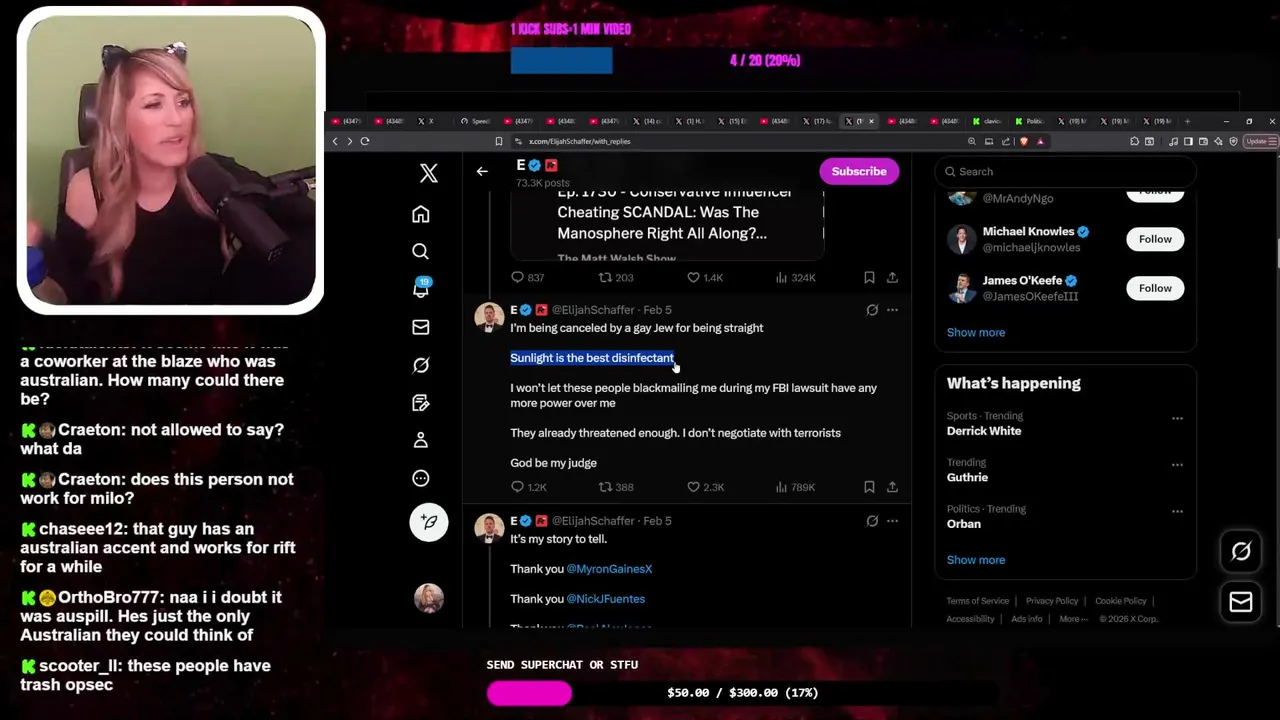Open Home from X sidebar

tap(421, 214)
